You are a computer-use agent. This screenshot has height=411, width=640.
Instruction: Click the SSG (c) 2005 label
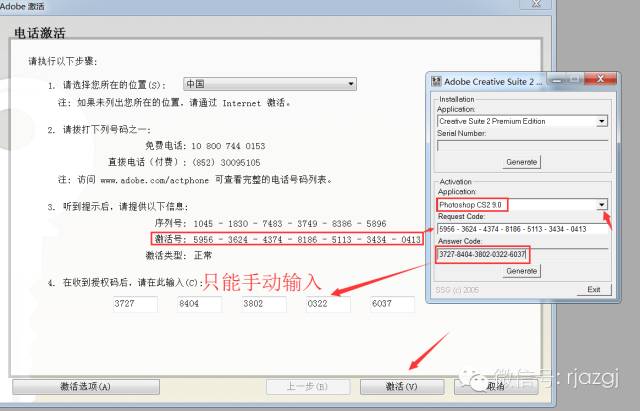pos(457,290)
